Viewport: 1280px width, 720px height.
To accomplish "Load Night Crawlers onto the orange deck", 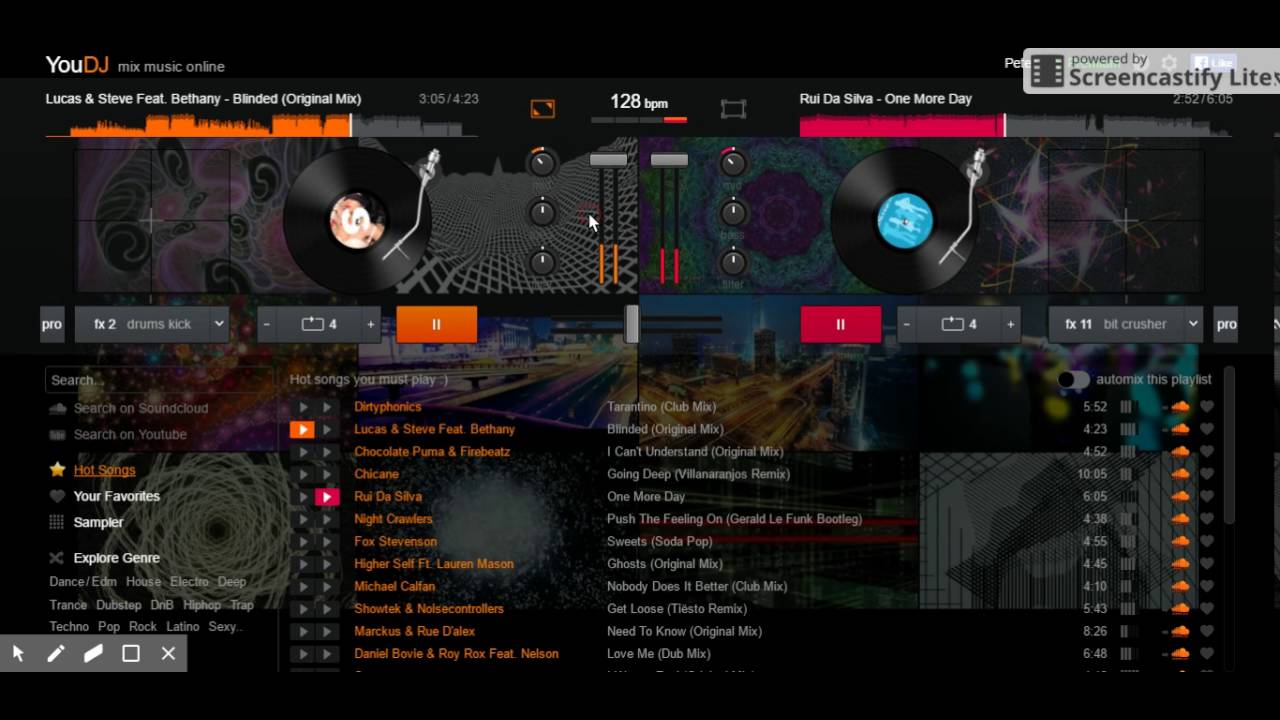I will click(302, 519).
